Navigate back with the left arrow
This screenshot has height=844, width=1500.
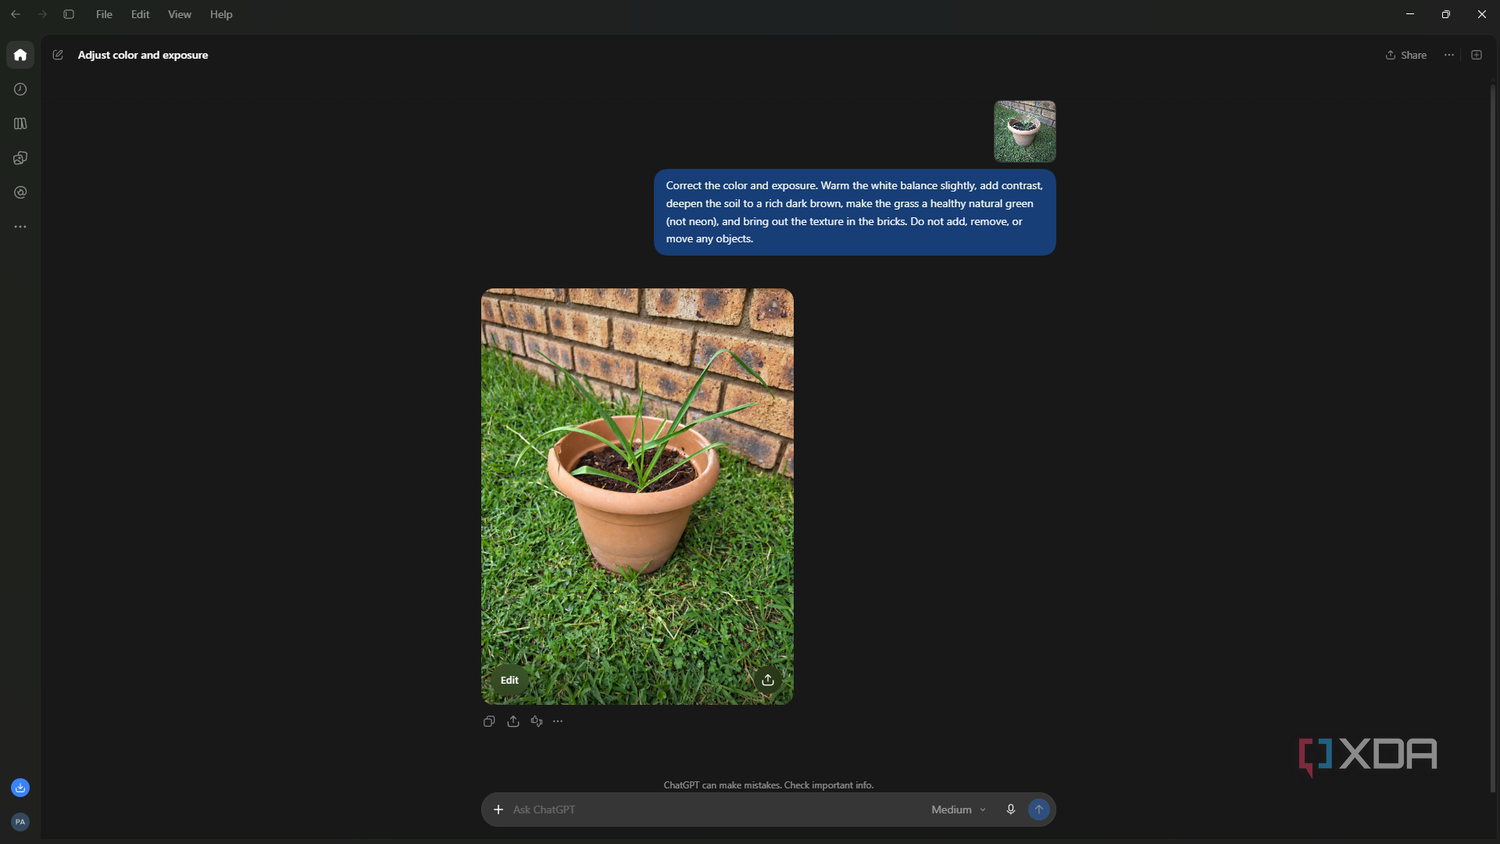pyautogui.click(x=15, y=14)
